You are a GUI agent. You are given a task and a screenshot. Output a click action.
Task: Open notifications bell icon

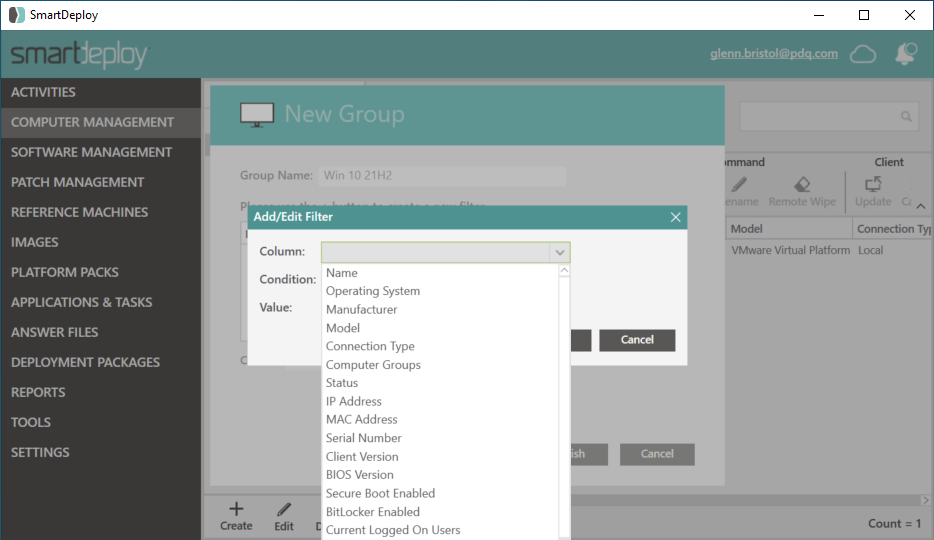tap(905, 54)
